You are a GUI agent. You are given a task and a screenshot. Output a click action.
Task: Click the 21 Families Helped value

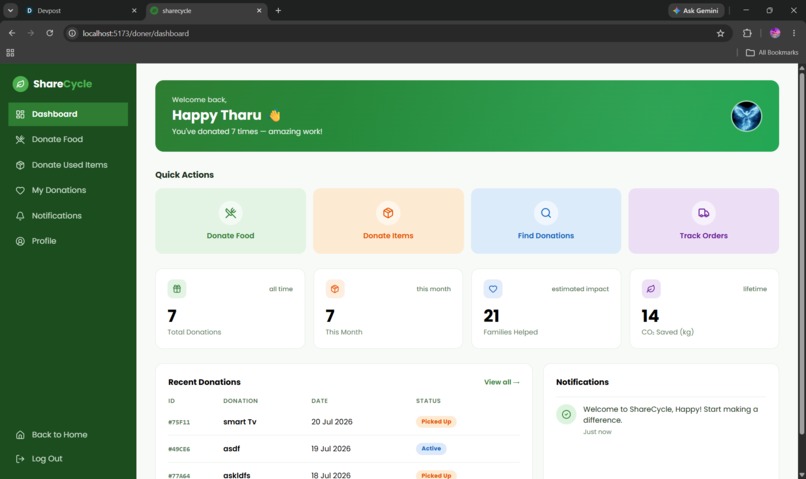point(491,316)
